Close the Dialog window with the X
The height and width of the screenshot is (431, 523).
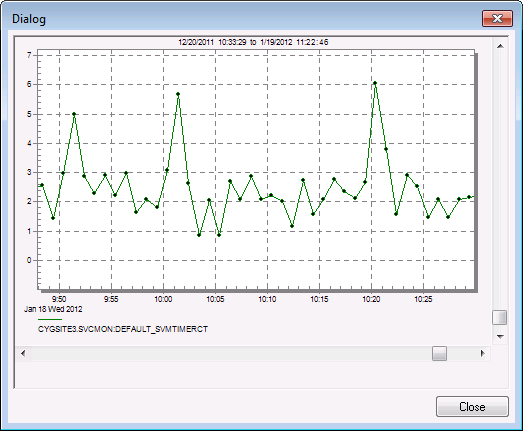(497, 18)
